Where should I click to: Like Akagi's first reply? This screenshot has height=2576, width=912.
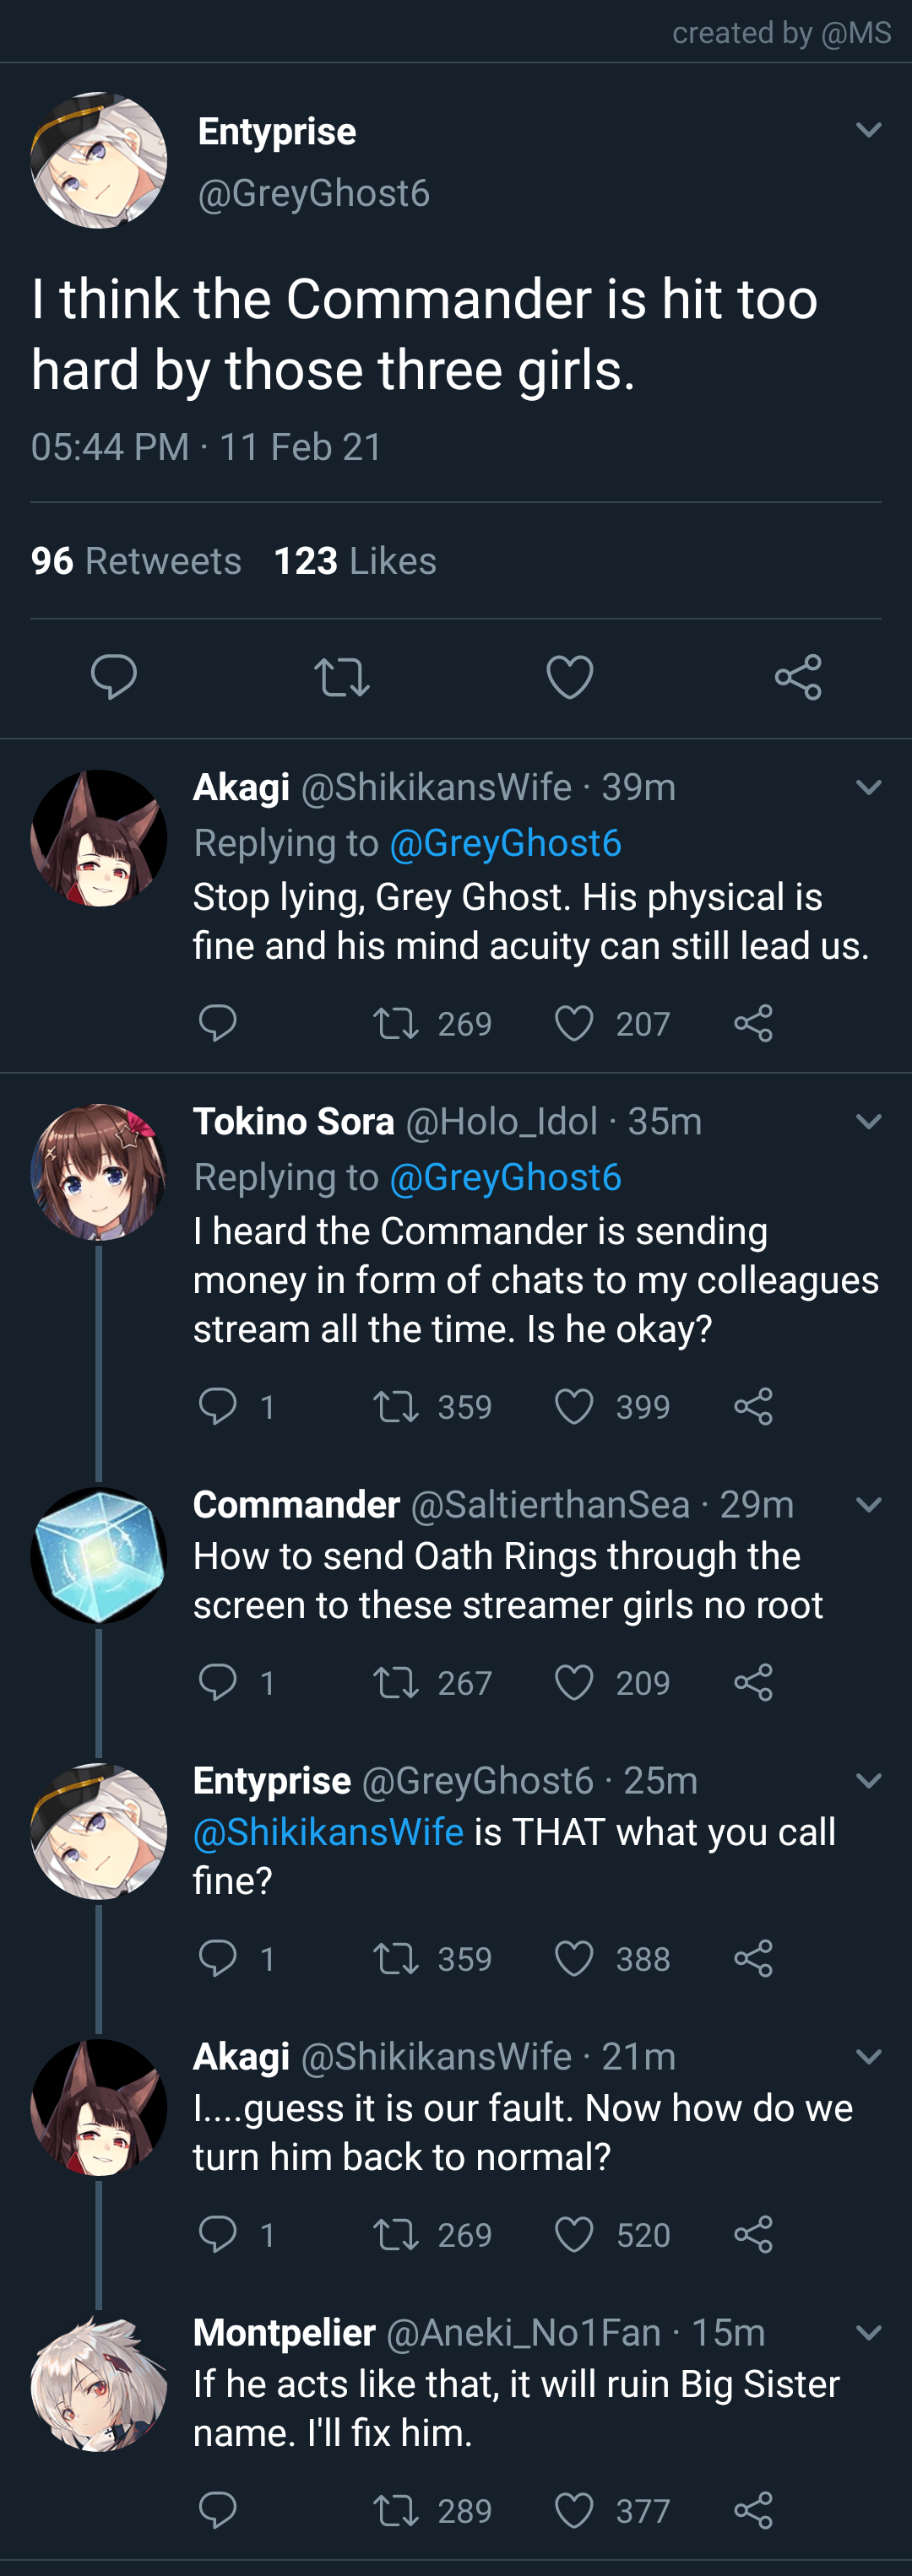(x=575, y=1022)
